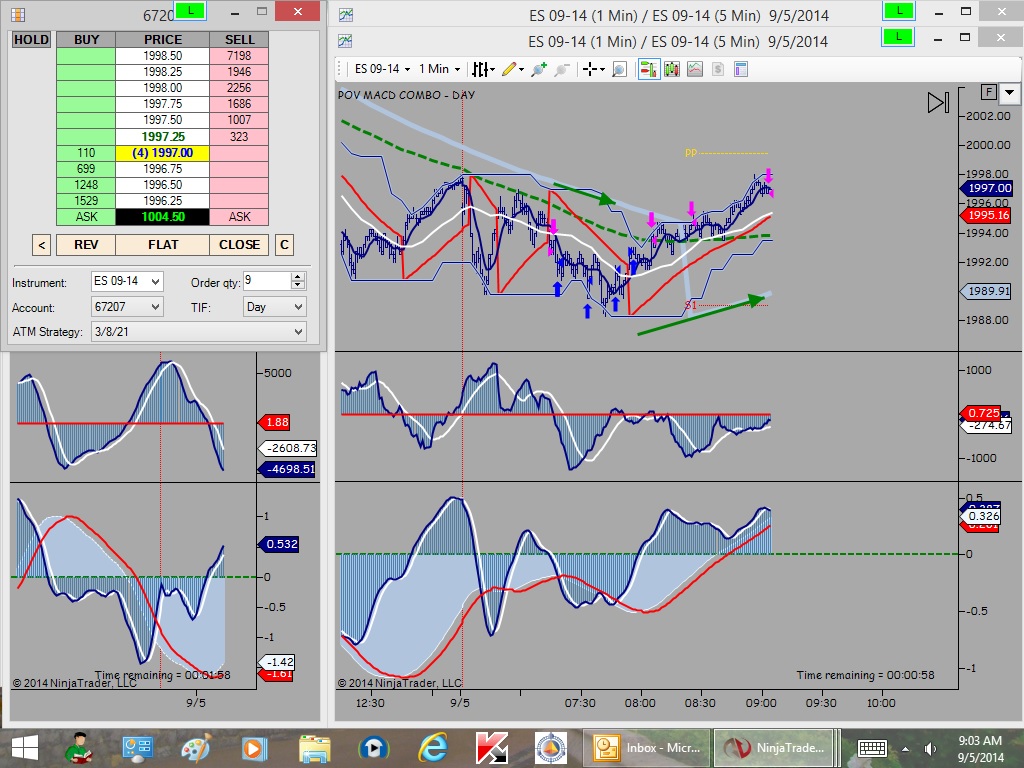This screenshot has width=1024, height=768.
Task: Click the green ASK buy cell
Action: [86, 217]
